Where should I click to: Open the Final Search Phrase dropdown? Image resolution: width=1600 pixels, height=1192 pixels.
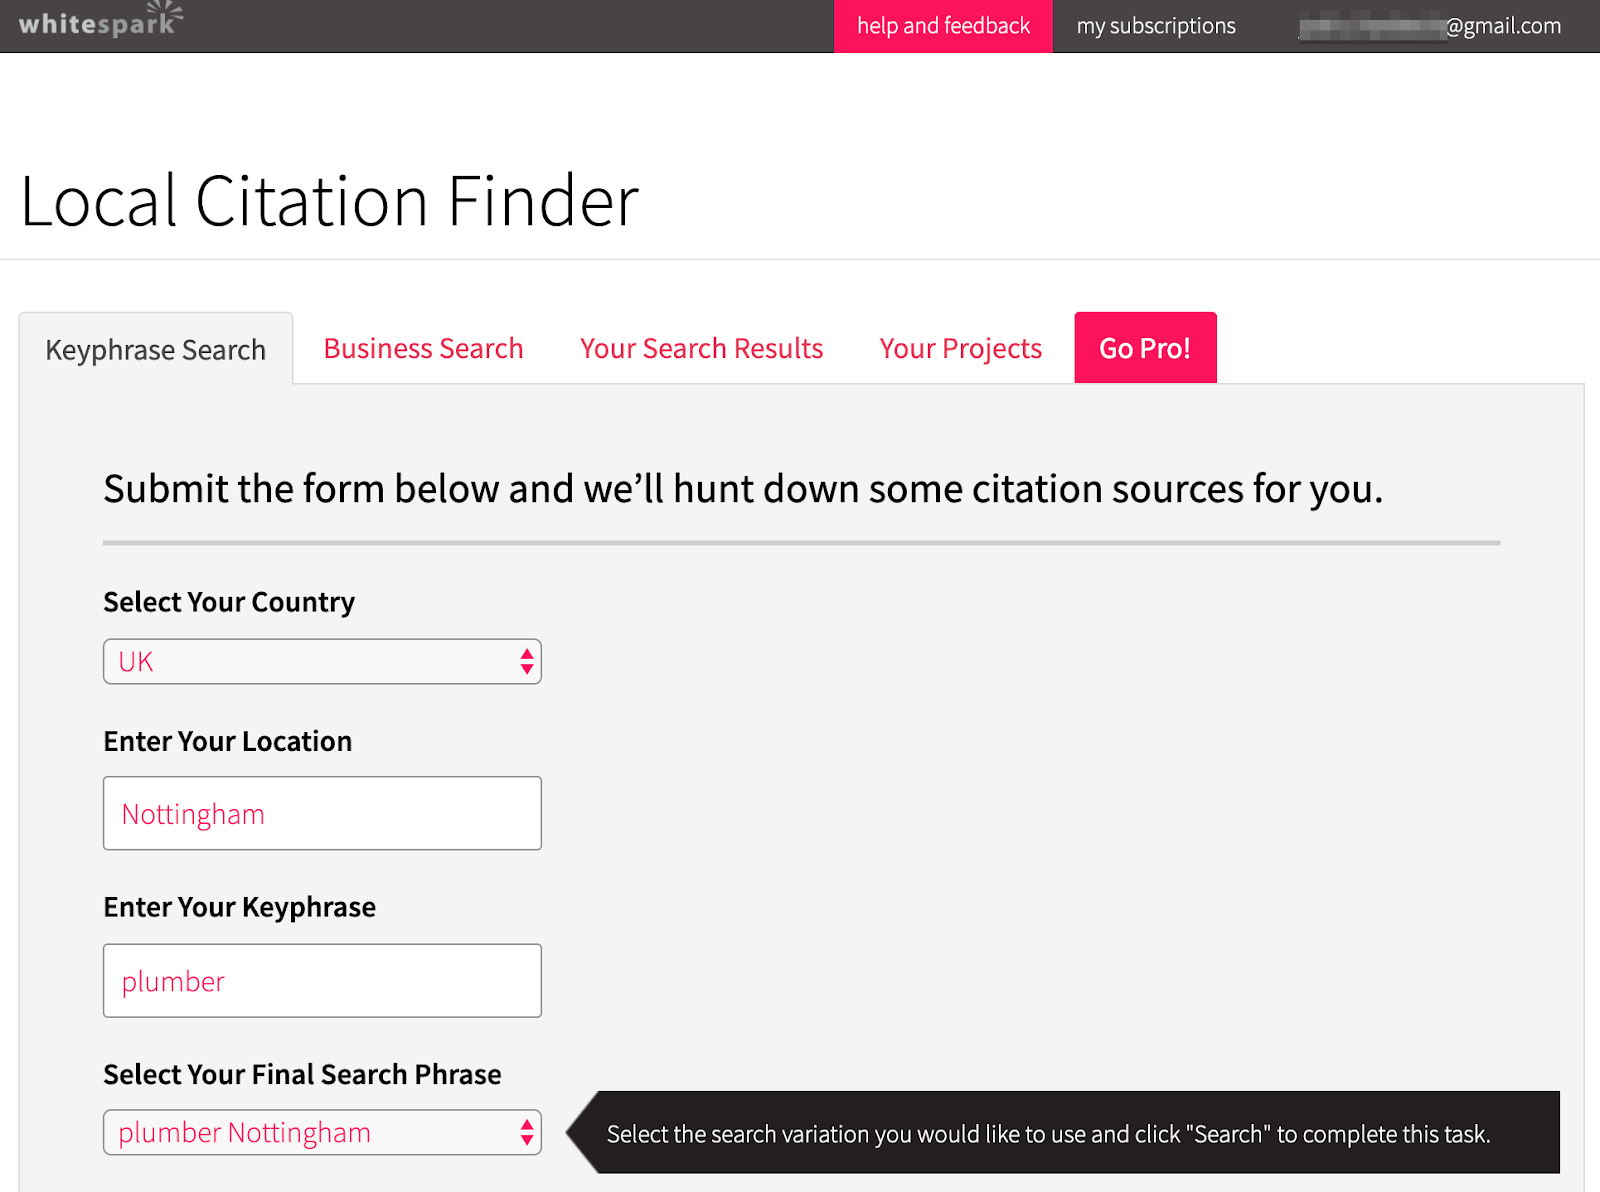tap(322, 1132)
